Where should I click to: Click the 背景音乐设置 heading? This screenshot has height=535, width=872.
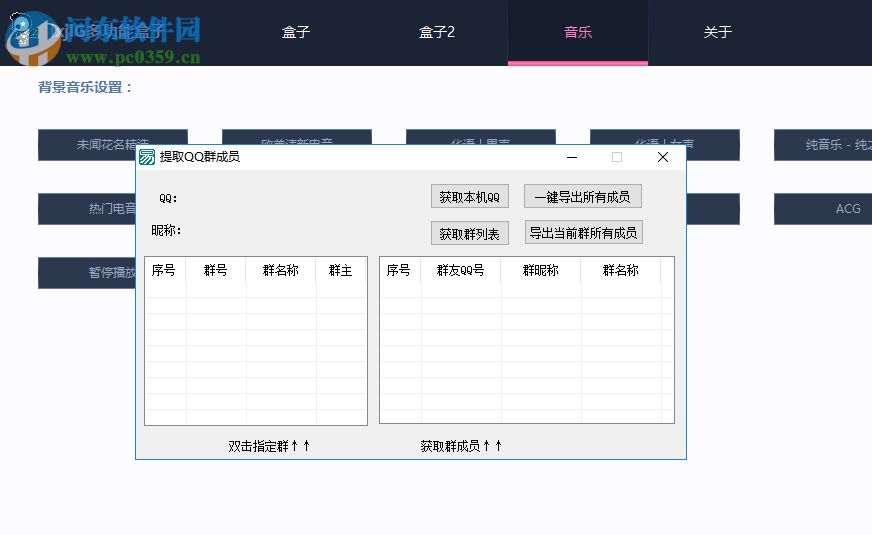[86, 87]
